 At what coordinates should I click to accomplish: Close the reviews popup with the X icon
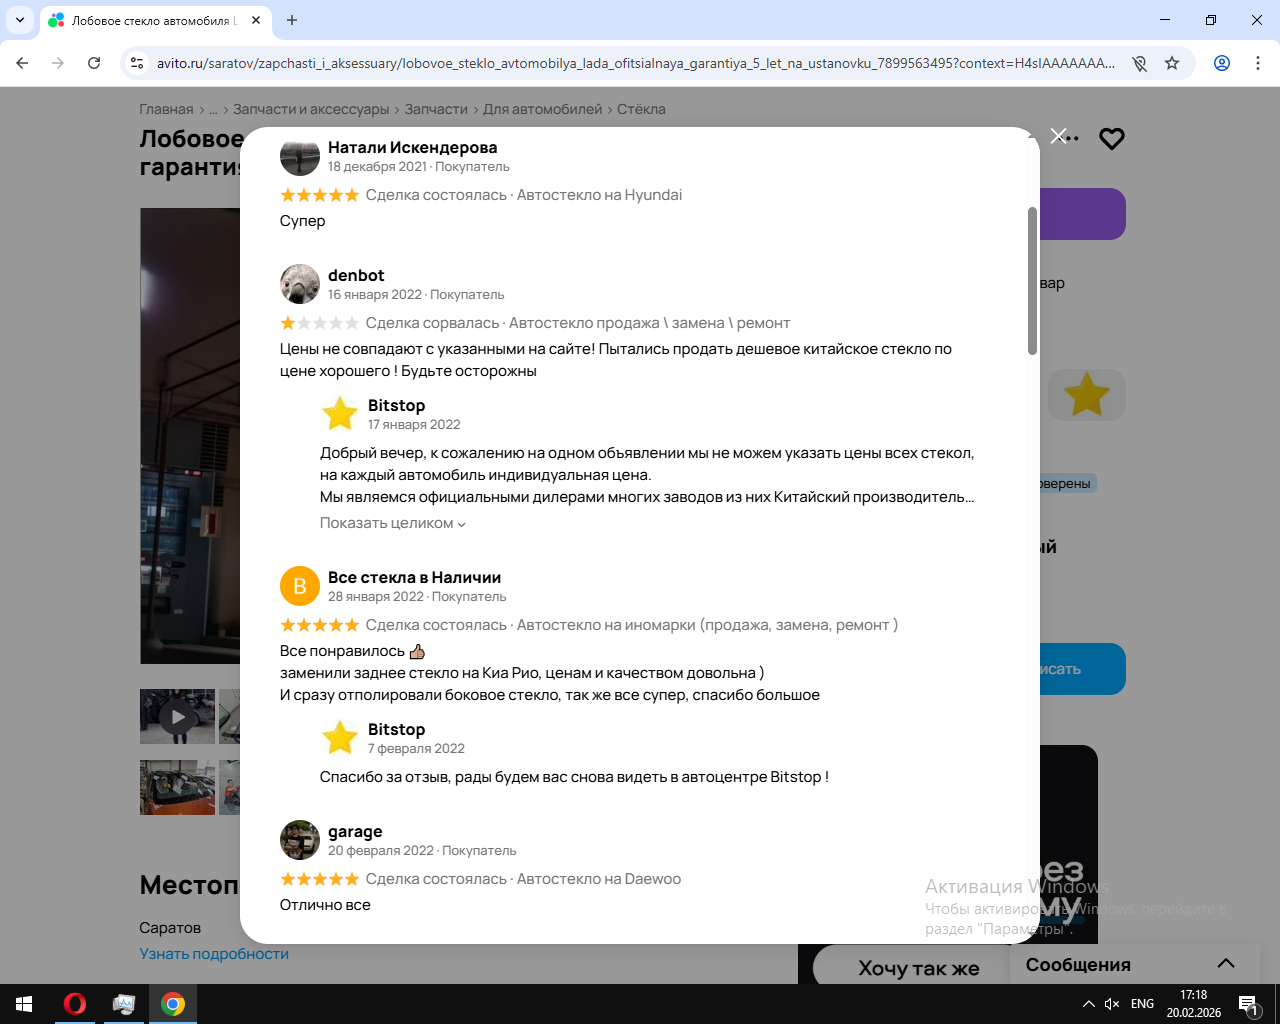pos(1059,136)
